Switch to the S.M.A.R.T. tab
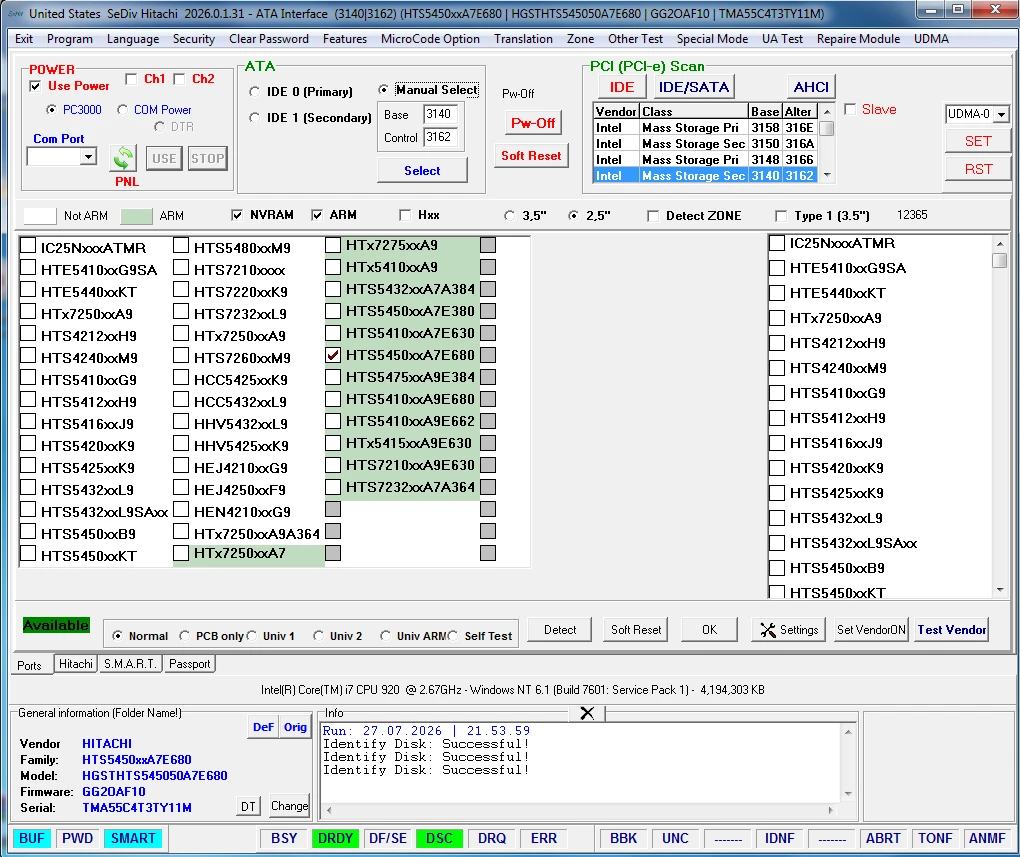 point(130,664)
